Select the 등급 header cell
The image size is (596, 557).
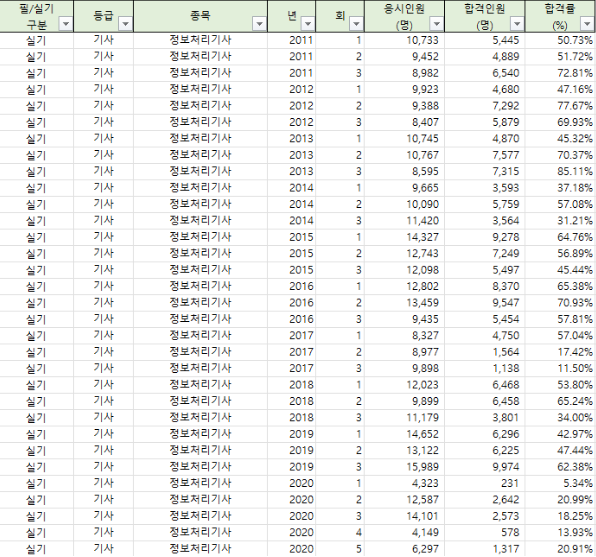(103, 16)
